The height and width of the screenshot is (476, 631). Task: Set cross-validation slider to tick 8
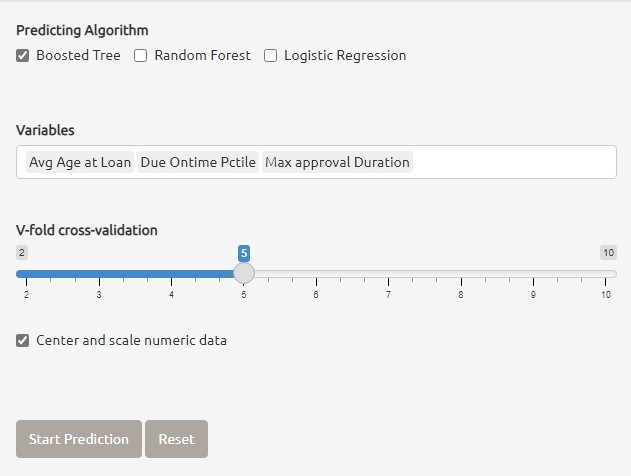point(461,274)
